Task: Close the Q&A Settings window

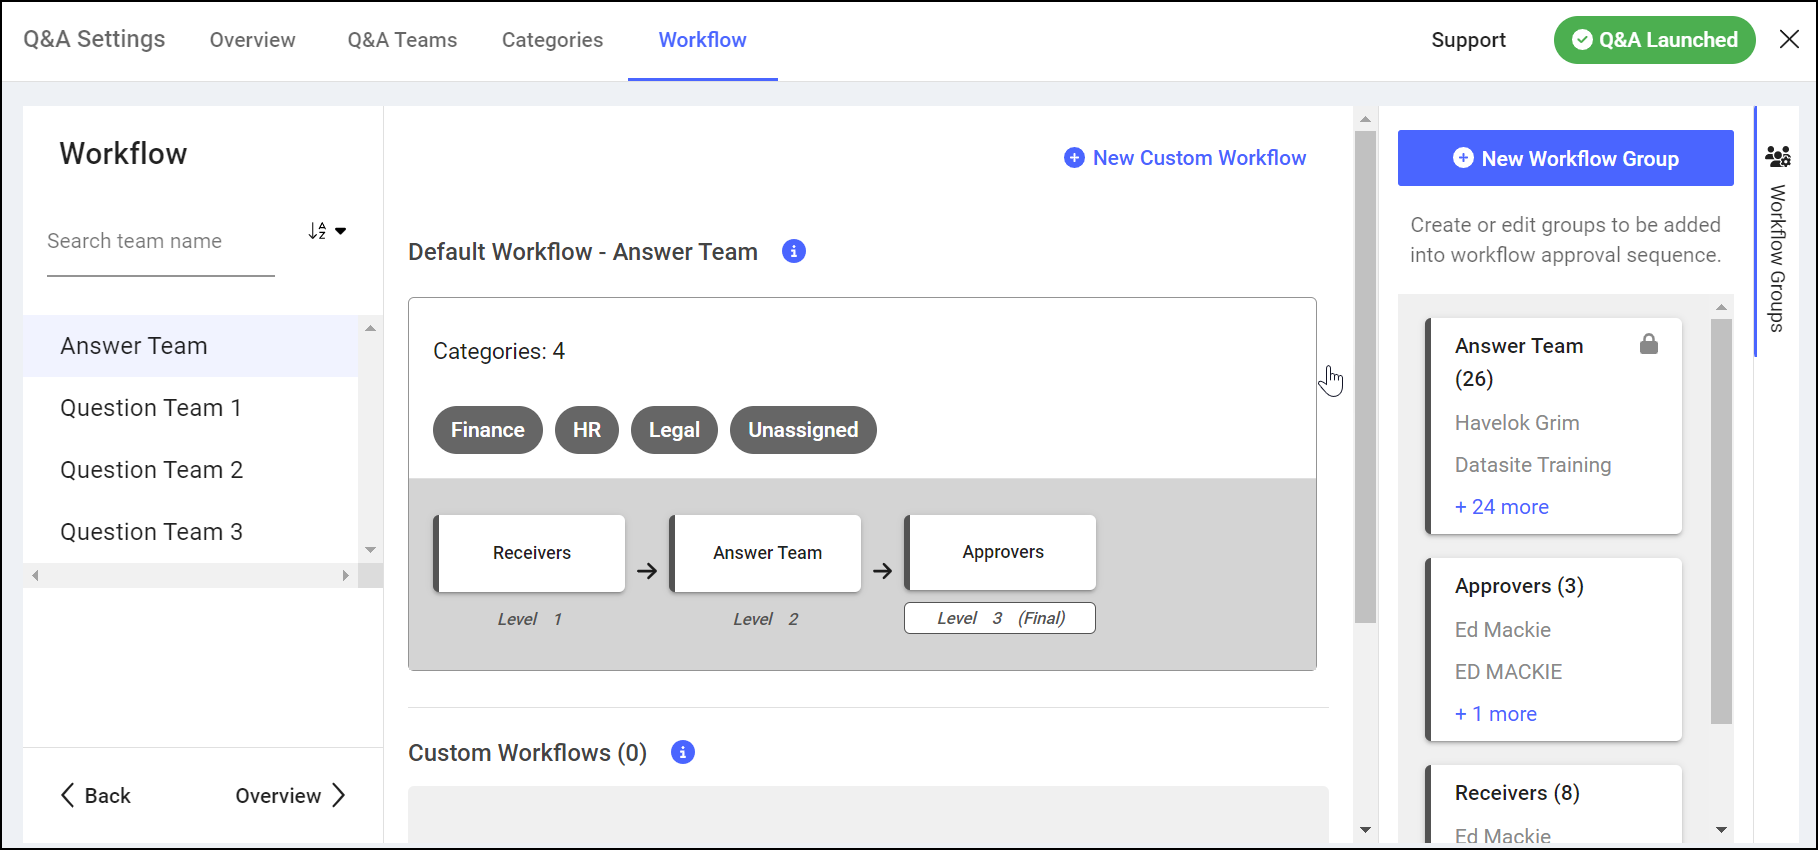Action: 1789,40
